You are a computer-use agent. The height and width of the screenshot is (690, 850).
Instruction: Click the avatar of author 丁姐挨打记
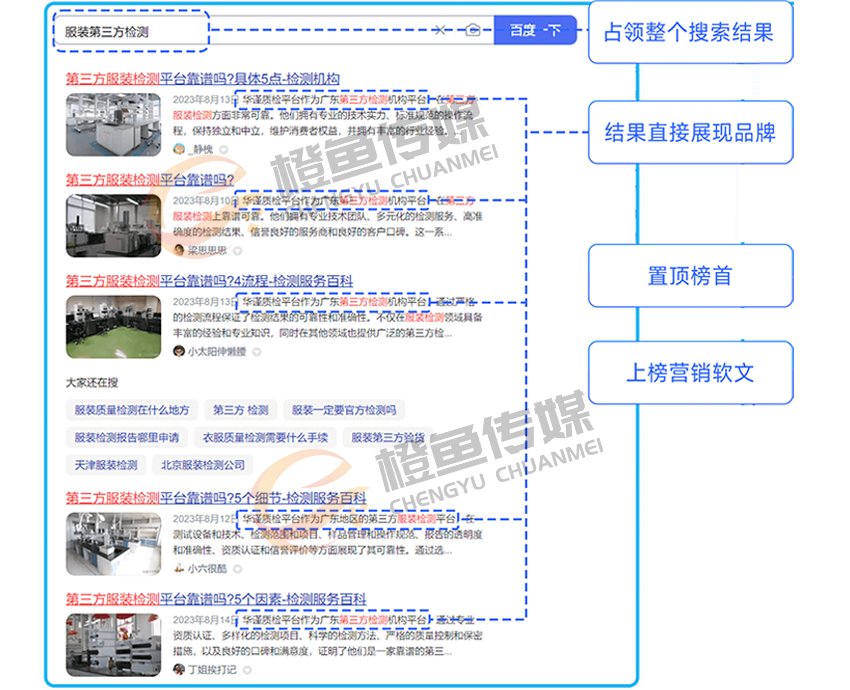coord(179,669)
